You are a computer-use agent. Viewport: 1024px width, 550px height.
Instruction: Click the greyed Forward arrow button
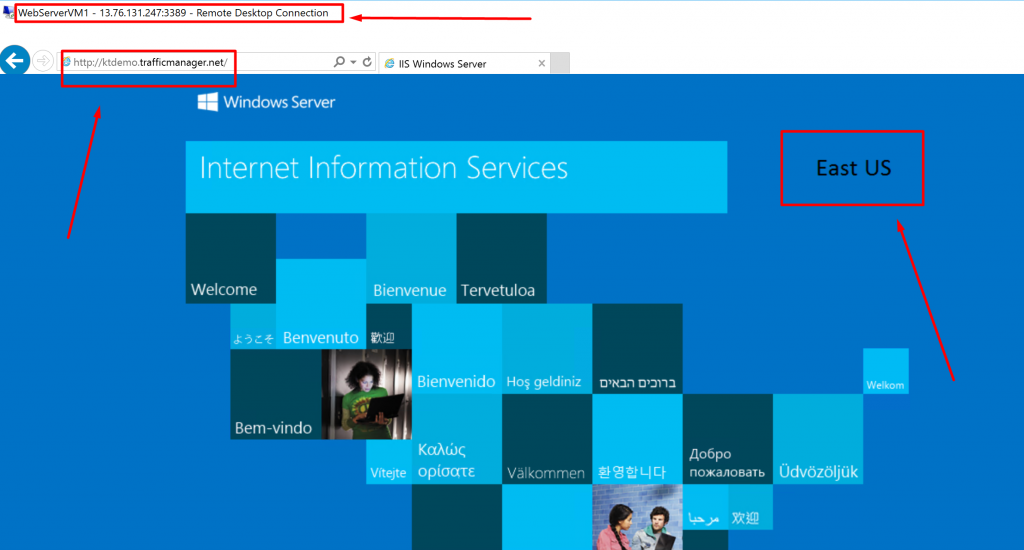(x=43, y=61)
